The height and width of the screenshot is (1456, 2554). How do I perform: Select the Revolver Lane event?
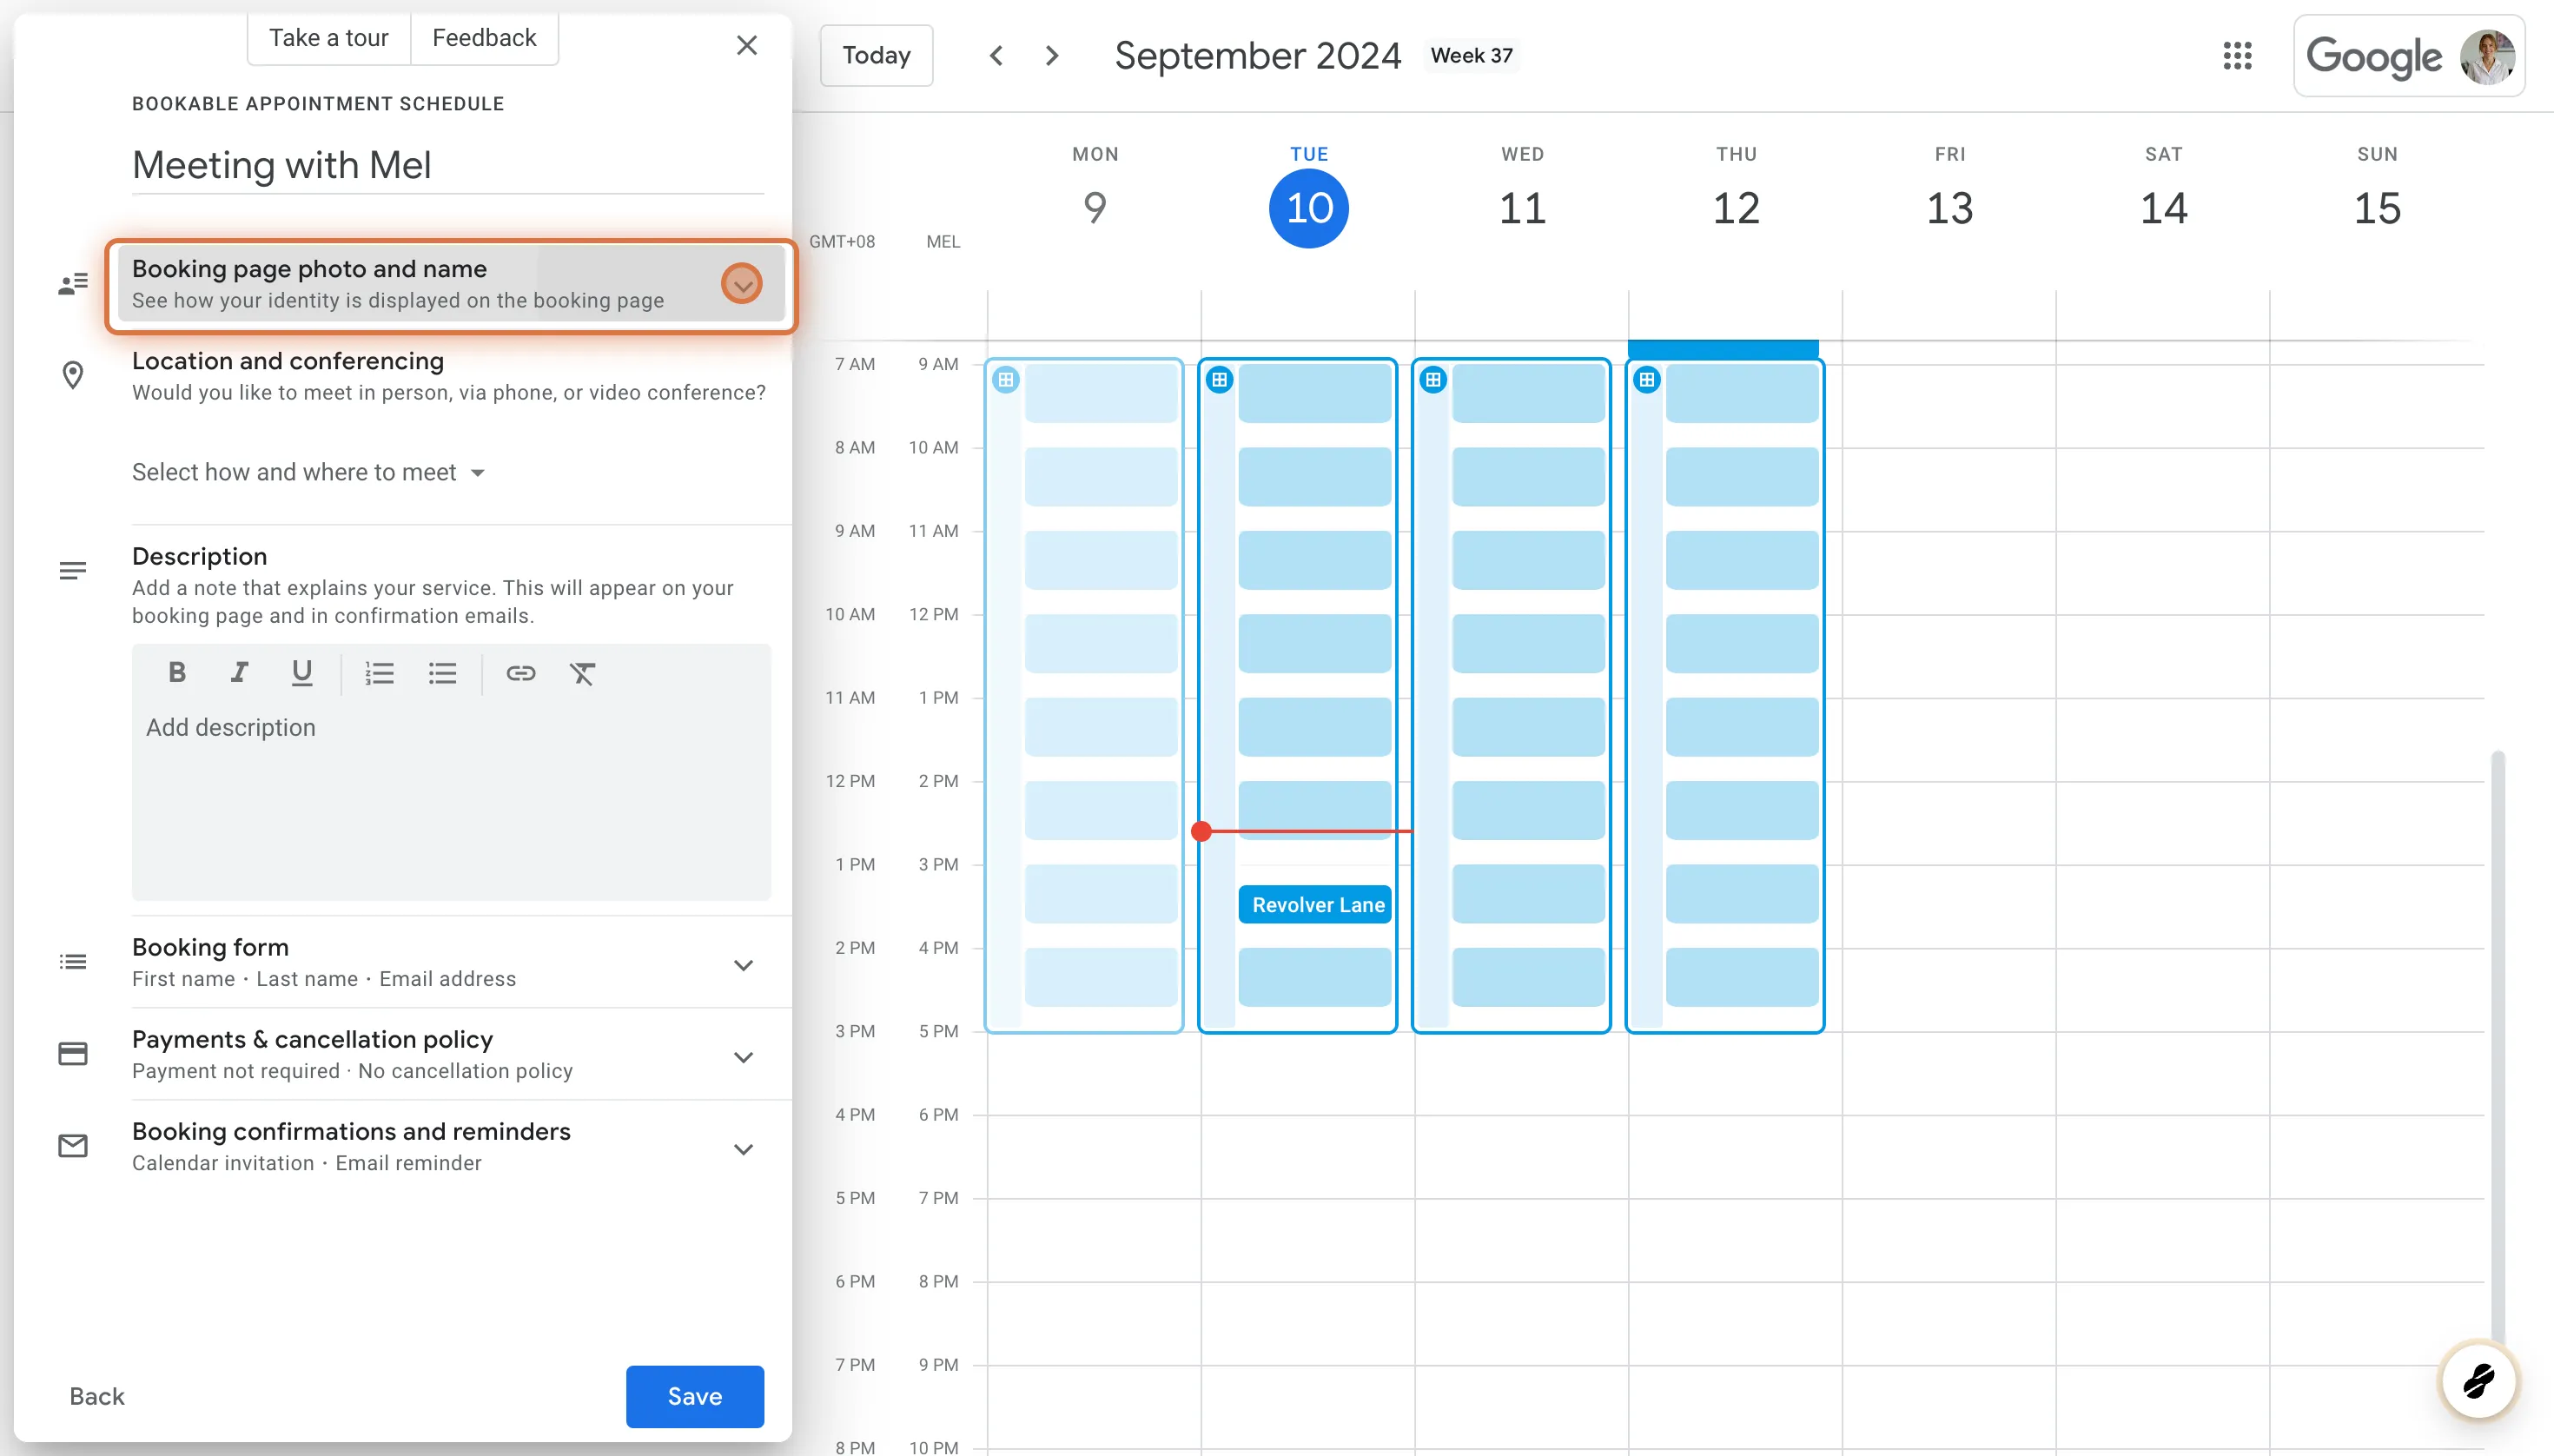click(1314, 903)
